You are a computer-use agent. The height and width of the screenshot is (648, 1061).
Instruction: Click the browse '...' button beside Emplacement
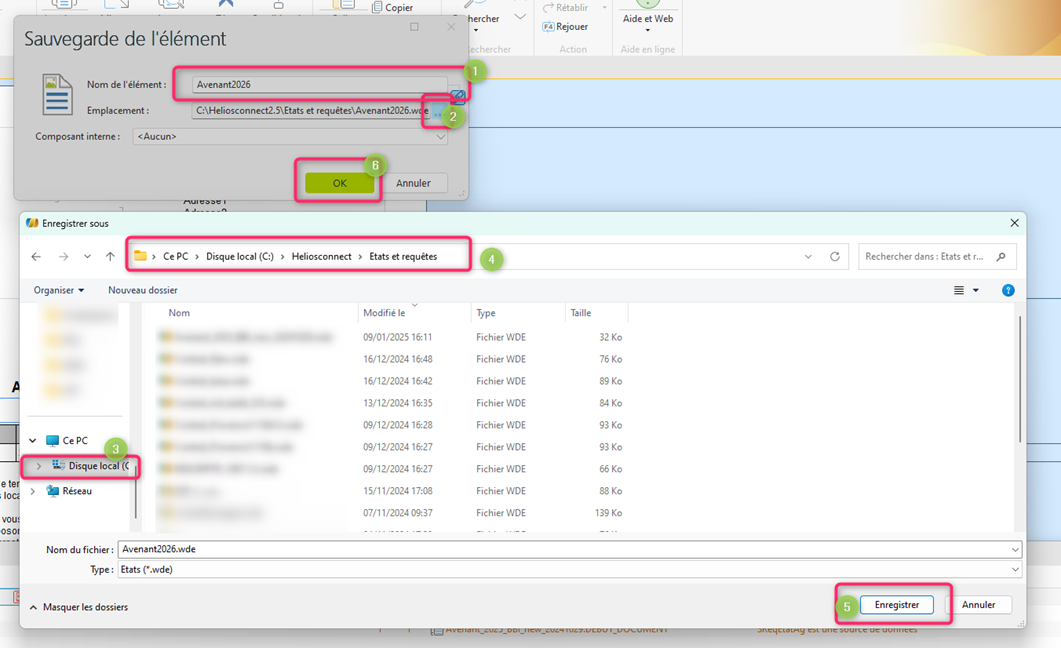437,113
